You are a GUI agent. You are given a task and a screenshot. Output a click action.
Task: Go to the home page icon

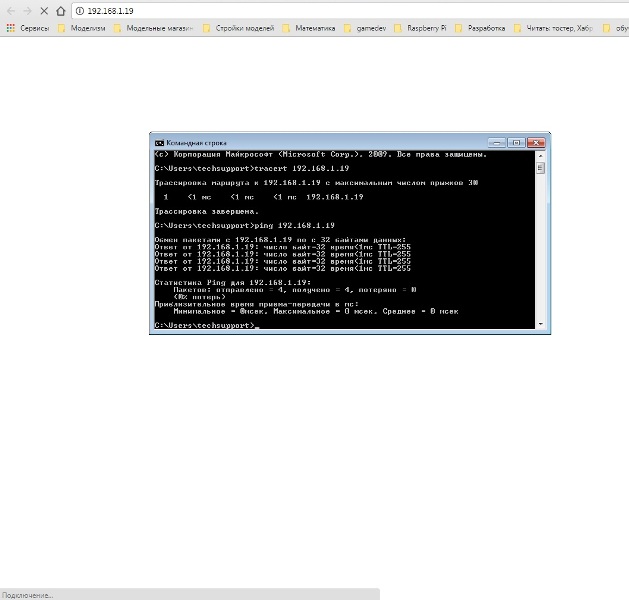[x=61, y=11]
